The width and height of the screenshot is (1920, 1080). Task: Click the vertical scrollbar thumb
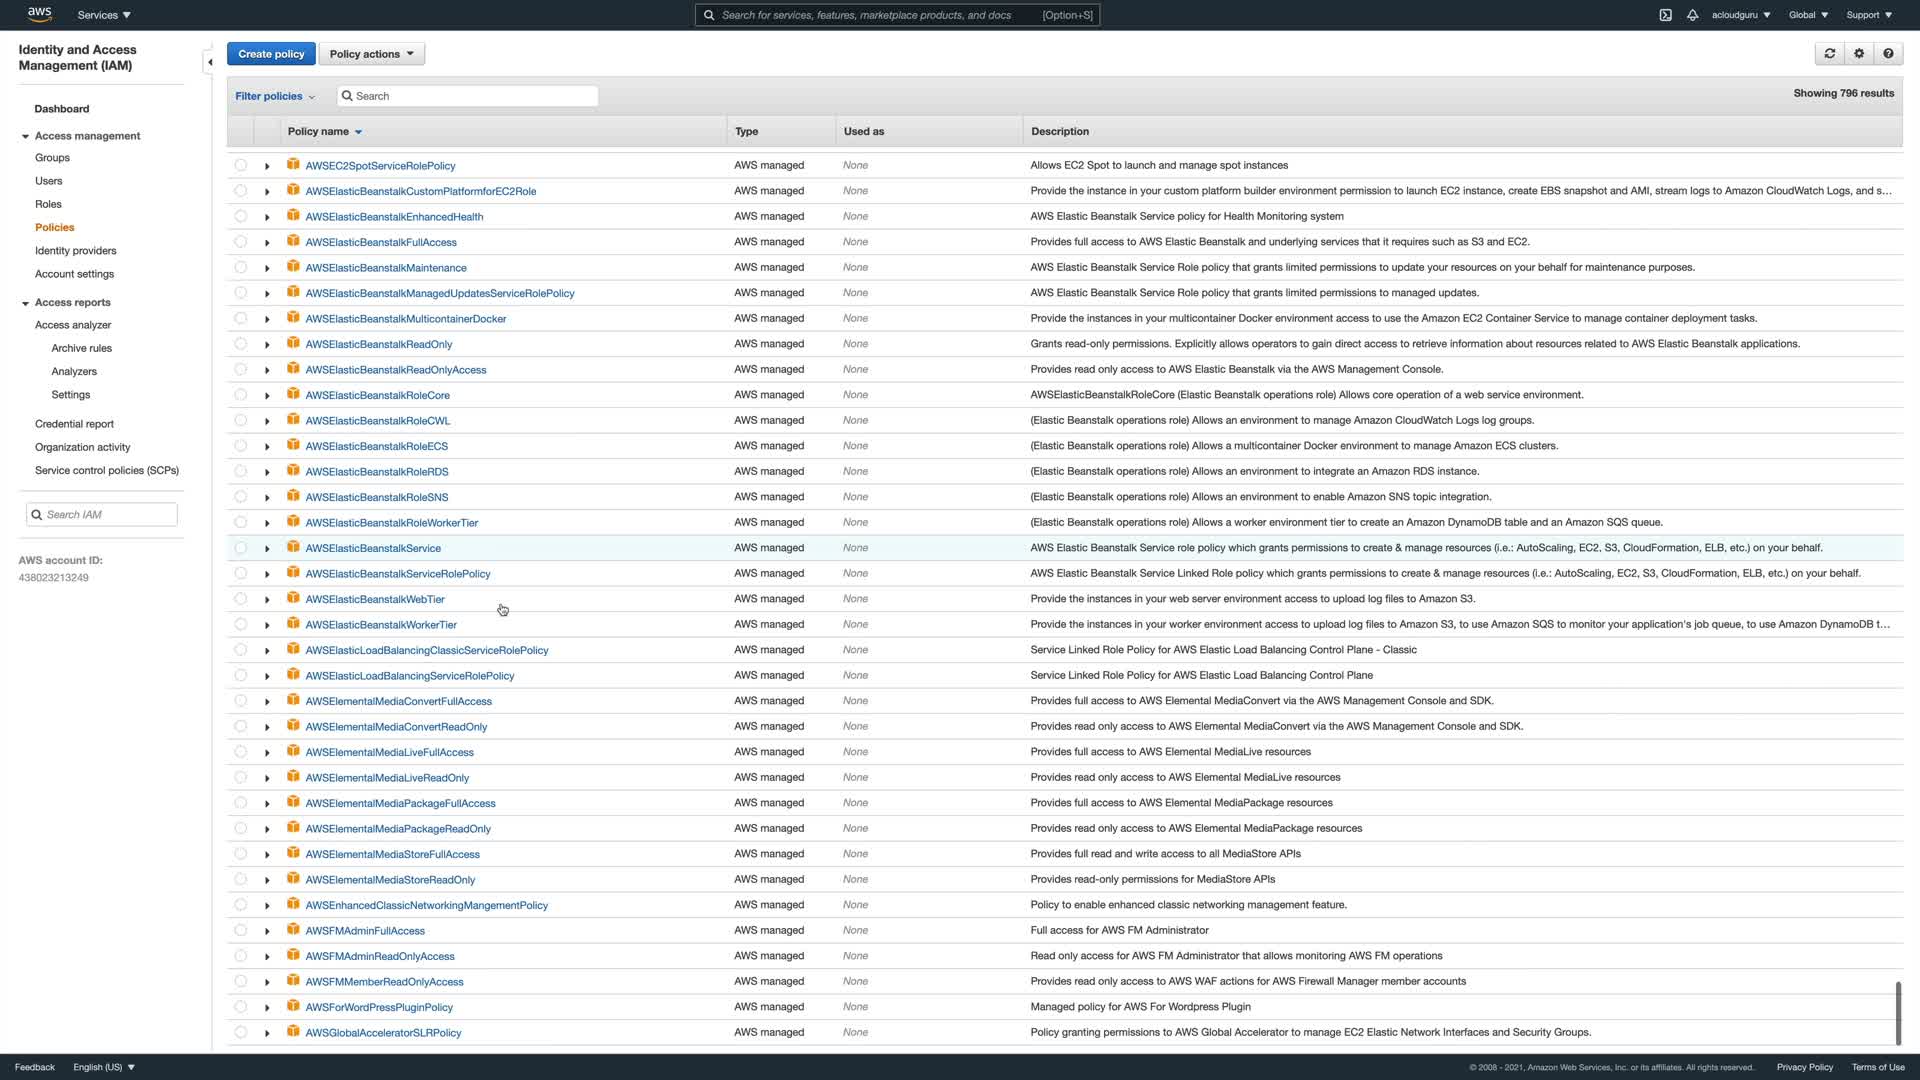(x=1897, y=1012)
